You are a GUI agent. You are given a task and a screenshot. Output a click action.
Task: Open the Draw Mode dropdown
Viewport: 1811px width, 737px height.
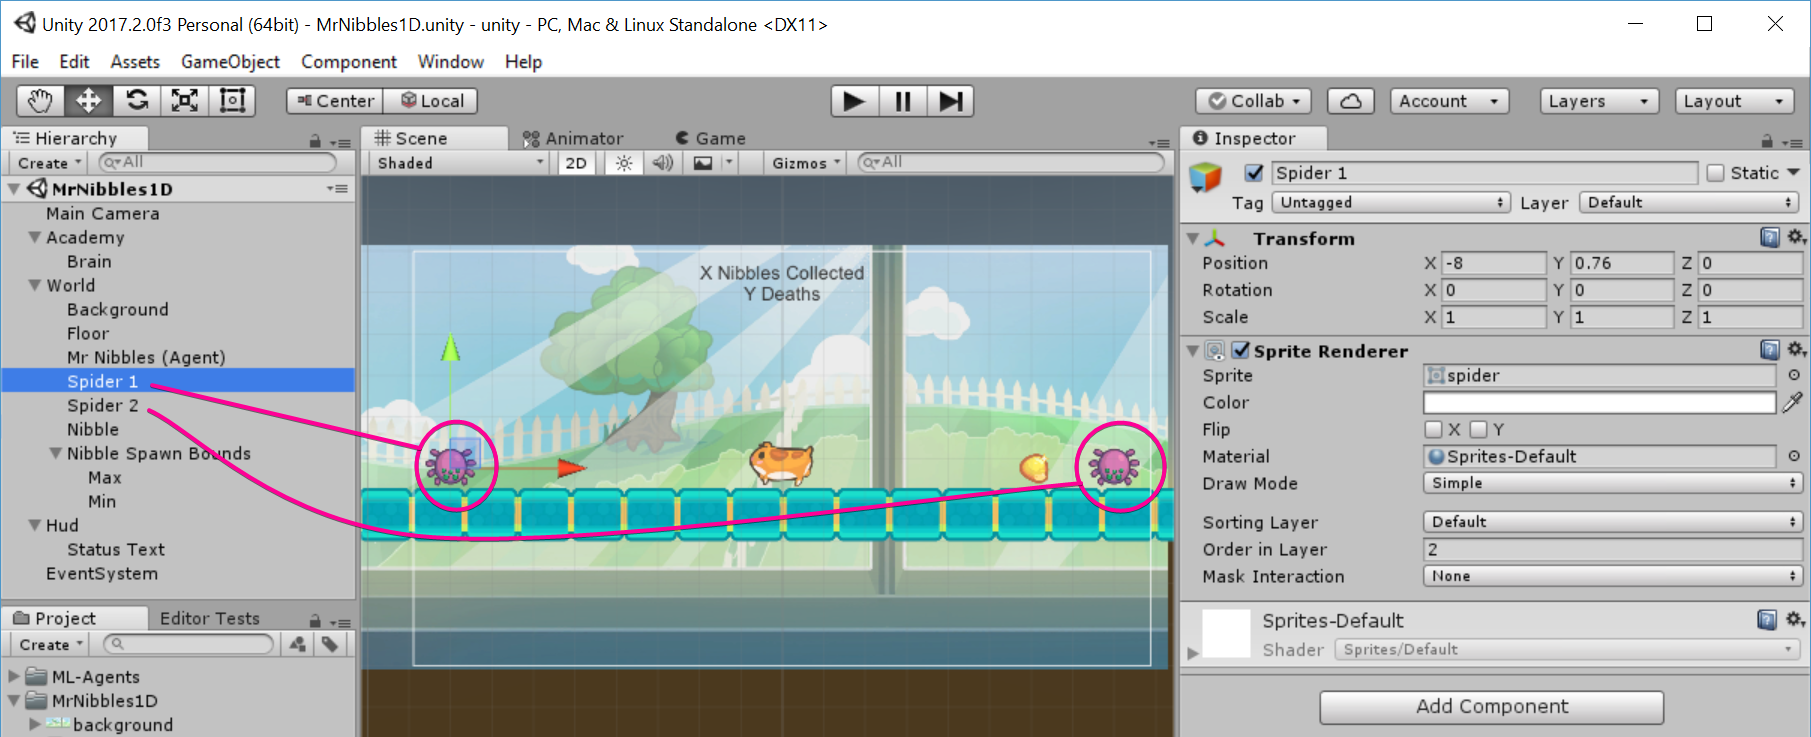[1610, 483]
